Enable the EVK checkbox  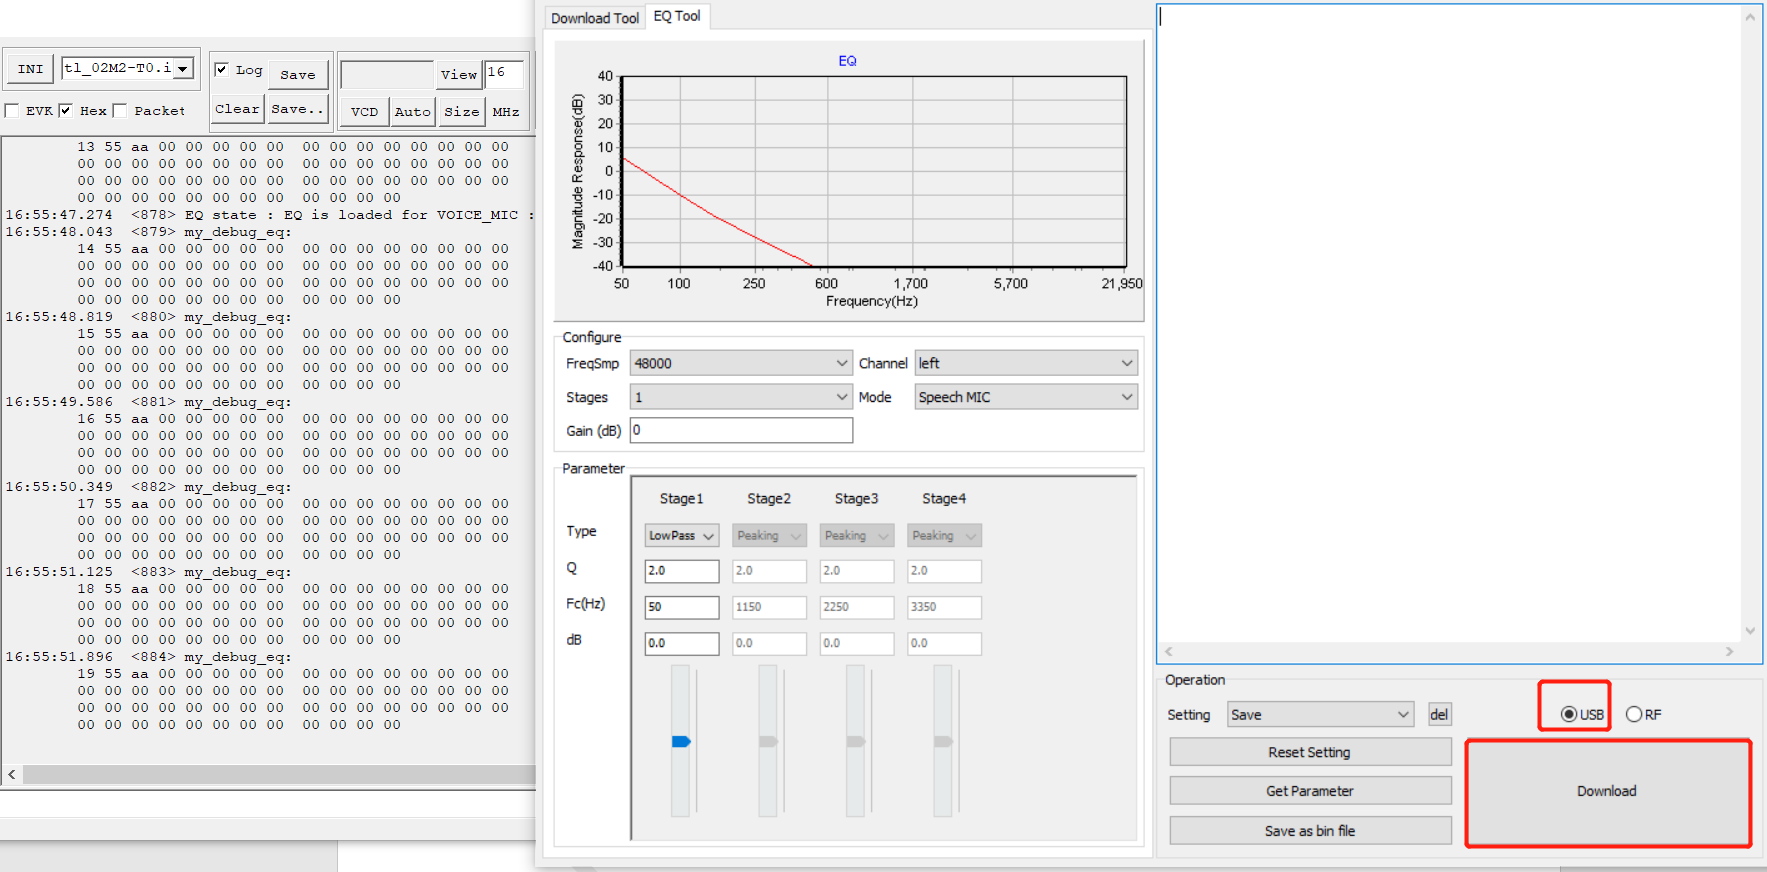[12, 111]
